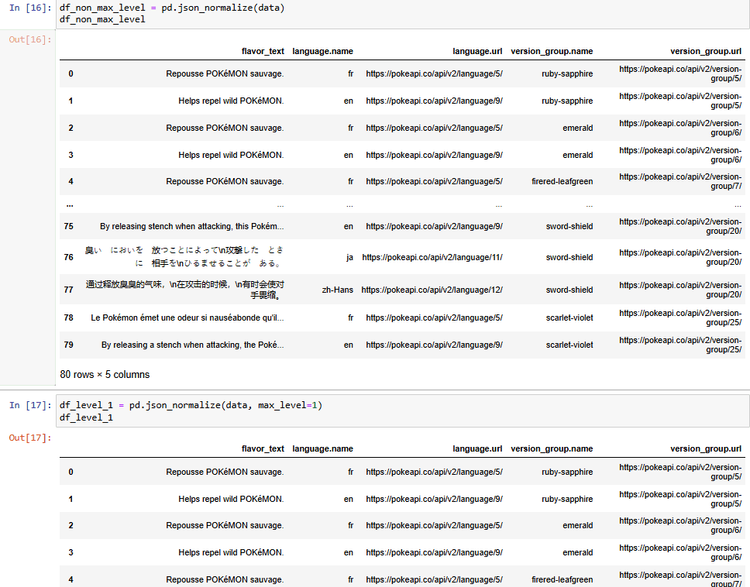Click the zh-Hans language name cell
The image size is (750, 587).
337,290
